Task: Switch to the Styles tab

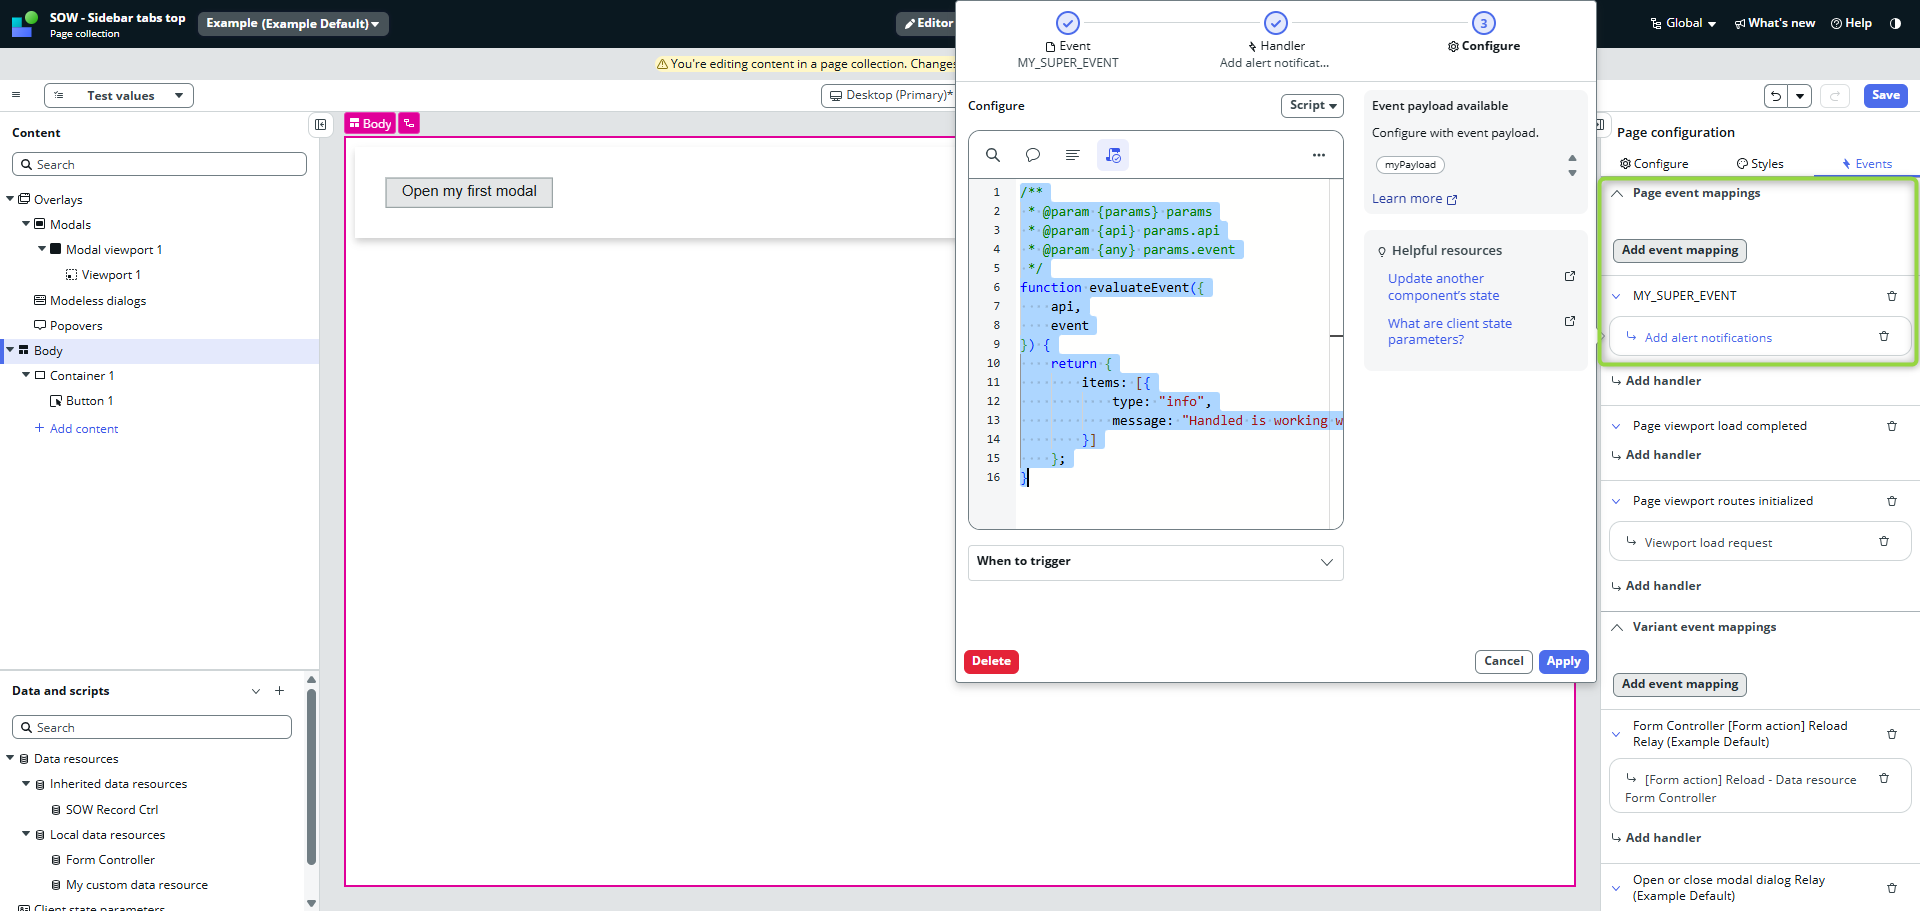Action: 1760,164
